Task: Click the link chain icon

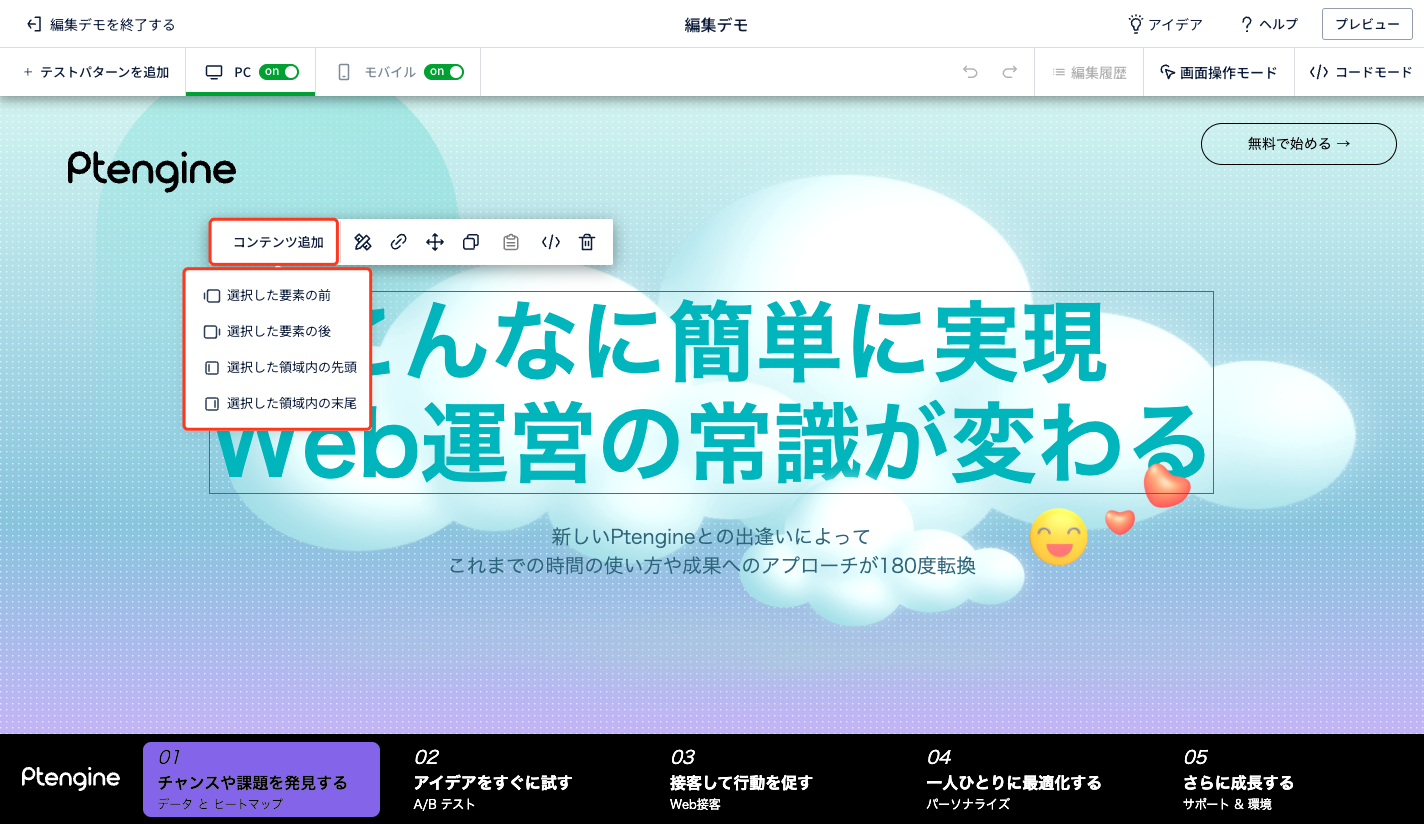Action: (x=398, y=242)
